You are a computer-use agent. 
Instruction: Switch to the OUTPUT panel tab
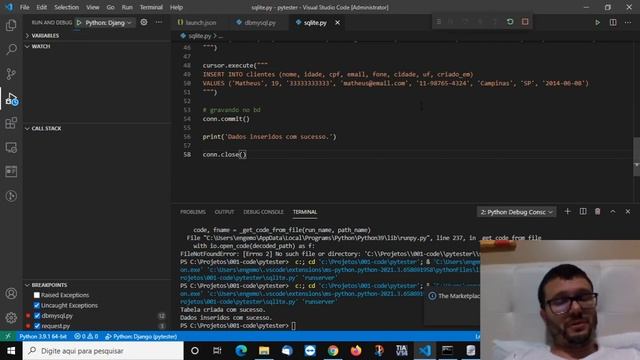coord(224,212)
